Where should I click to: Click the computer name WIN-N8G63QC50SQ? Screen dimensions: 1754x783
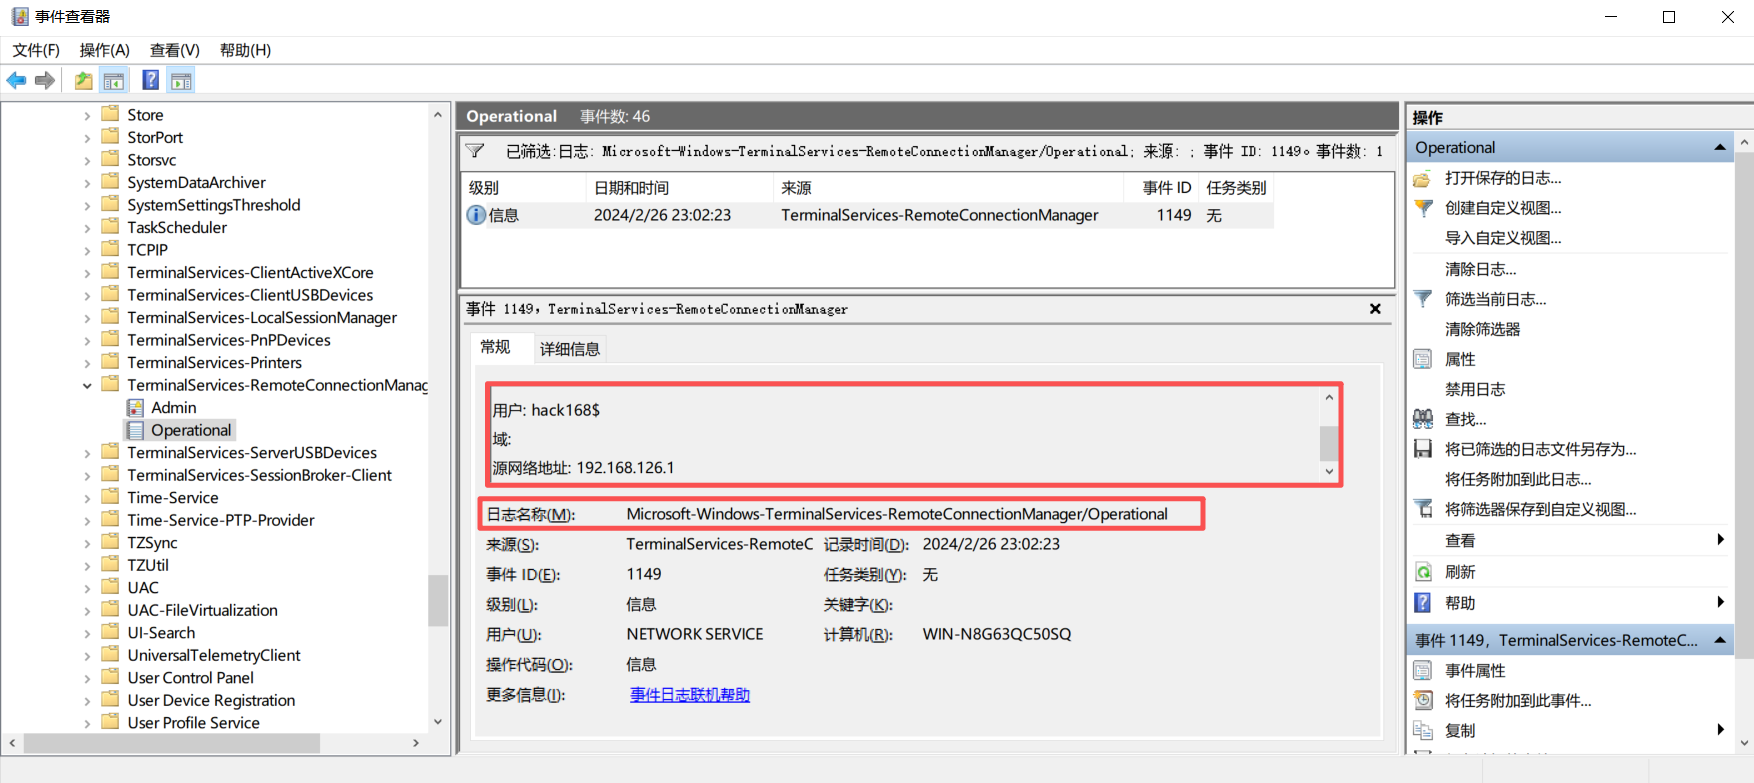[996, 635]
